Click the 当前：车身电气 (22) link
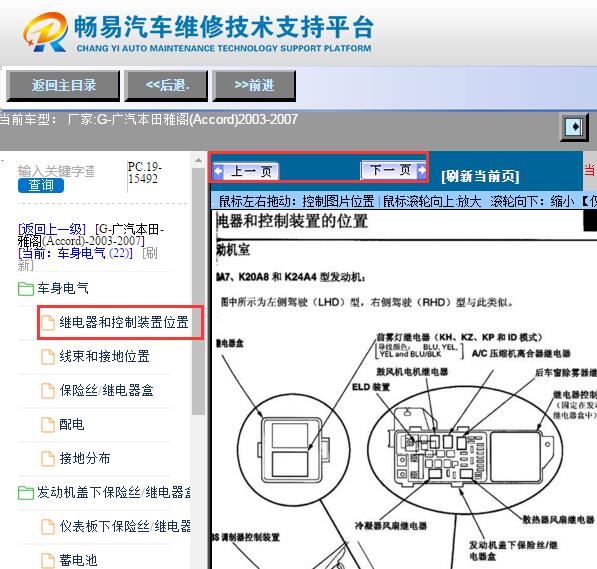 [x=75, y=253]
